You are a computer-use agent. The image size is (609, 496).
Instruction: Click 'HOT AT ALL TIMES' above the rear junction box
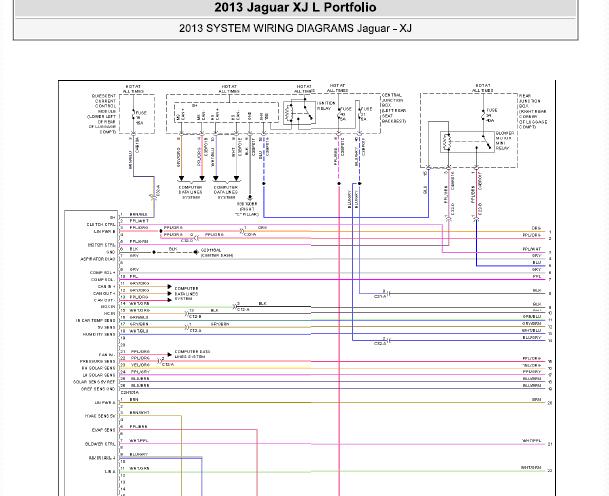(x=483, y=88)
